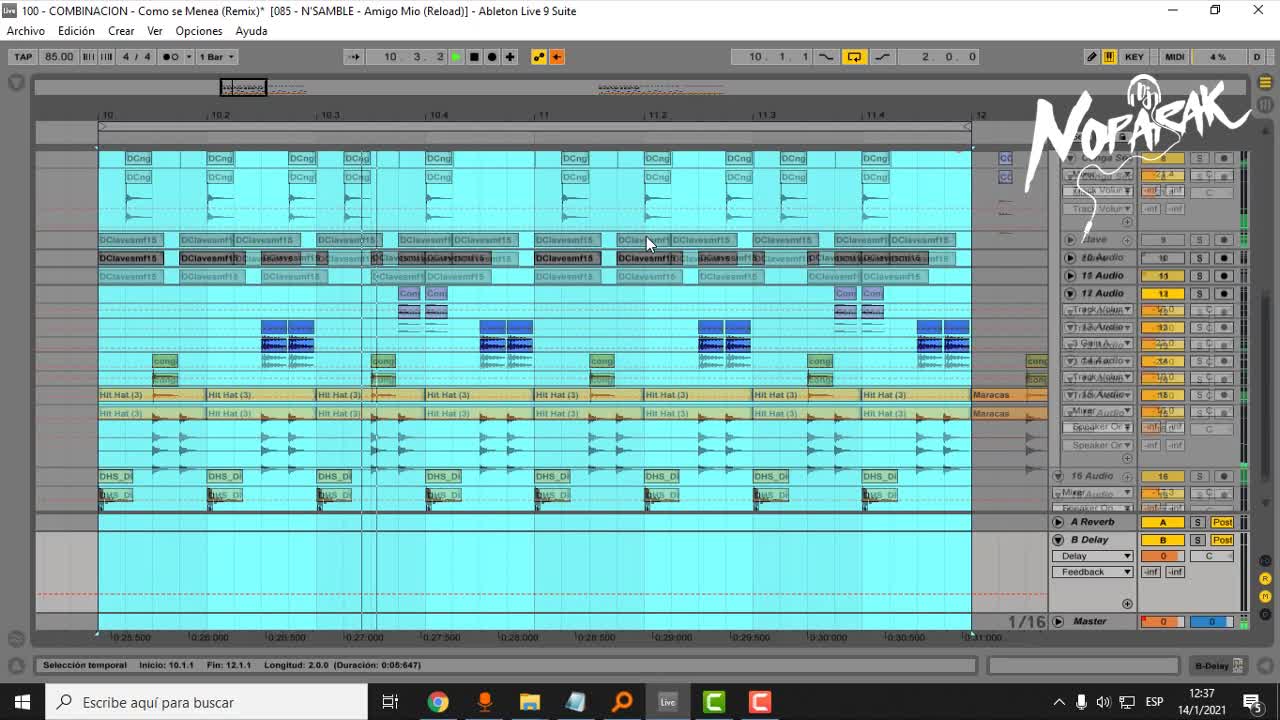Open the Archivo menu

(26, 31)
